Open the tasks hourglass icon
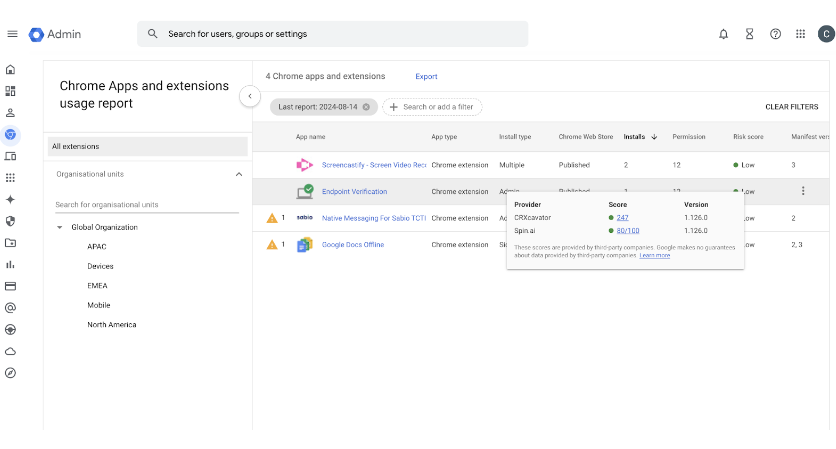 click(749, 34)
